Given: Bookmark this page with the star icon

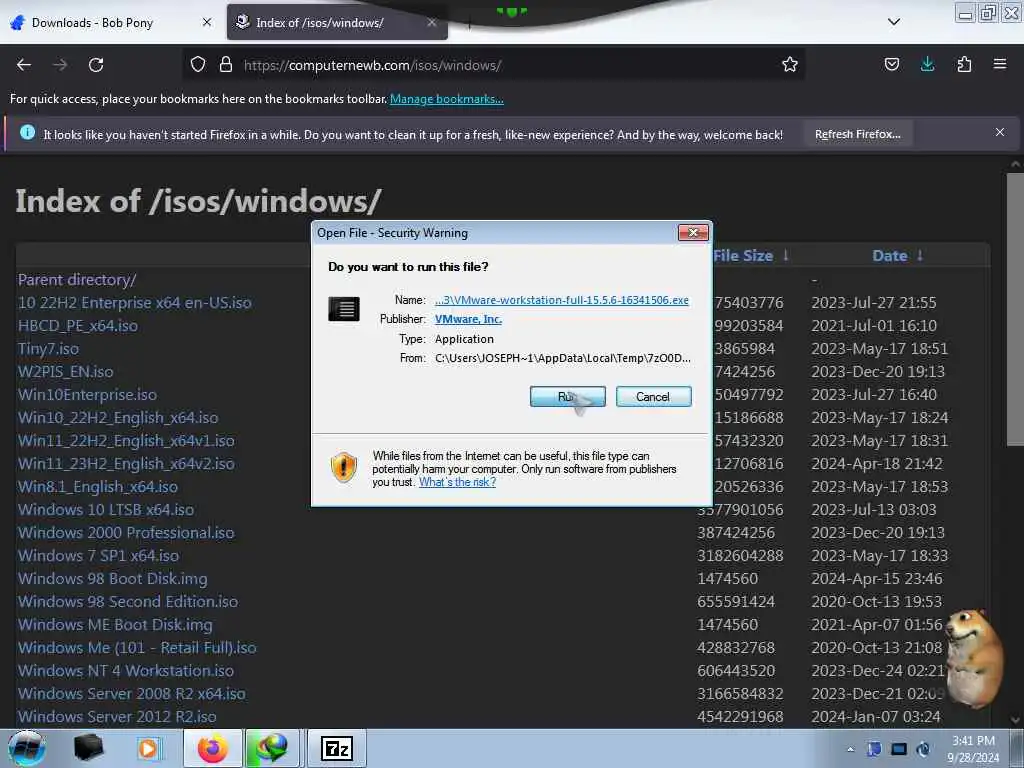Looking at the screenshot, I should pyautogui.click(x=790, y=65).
